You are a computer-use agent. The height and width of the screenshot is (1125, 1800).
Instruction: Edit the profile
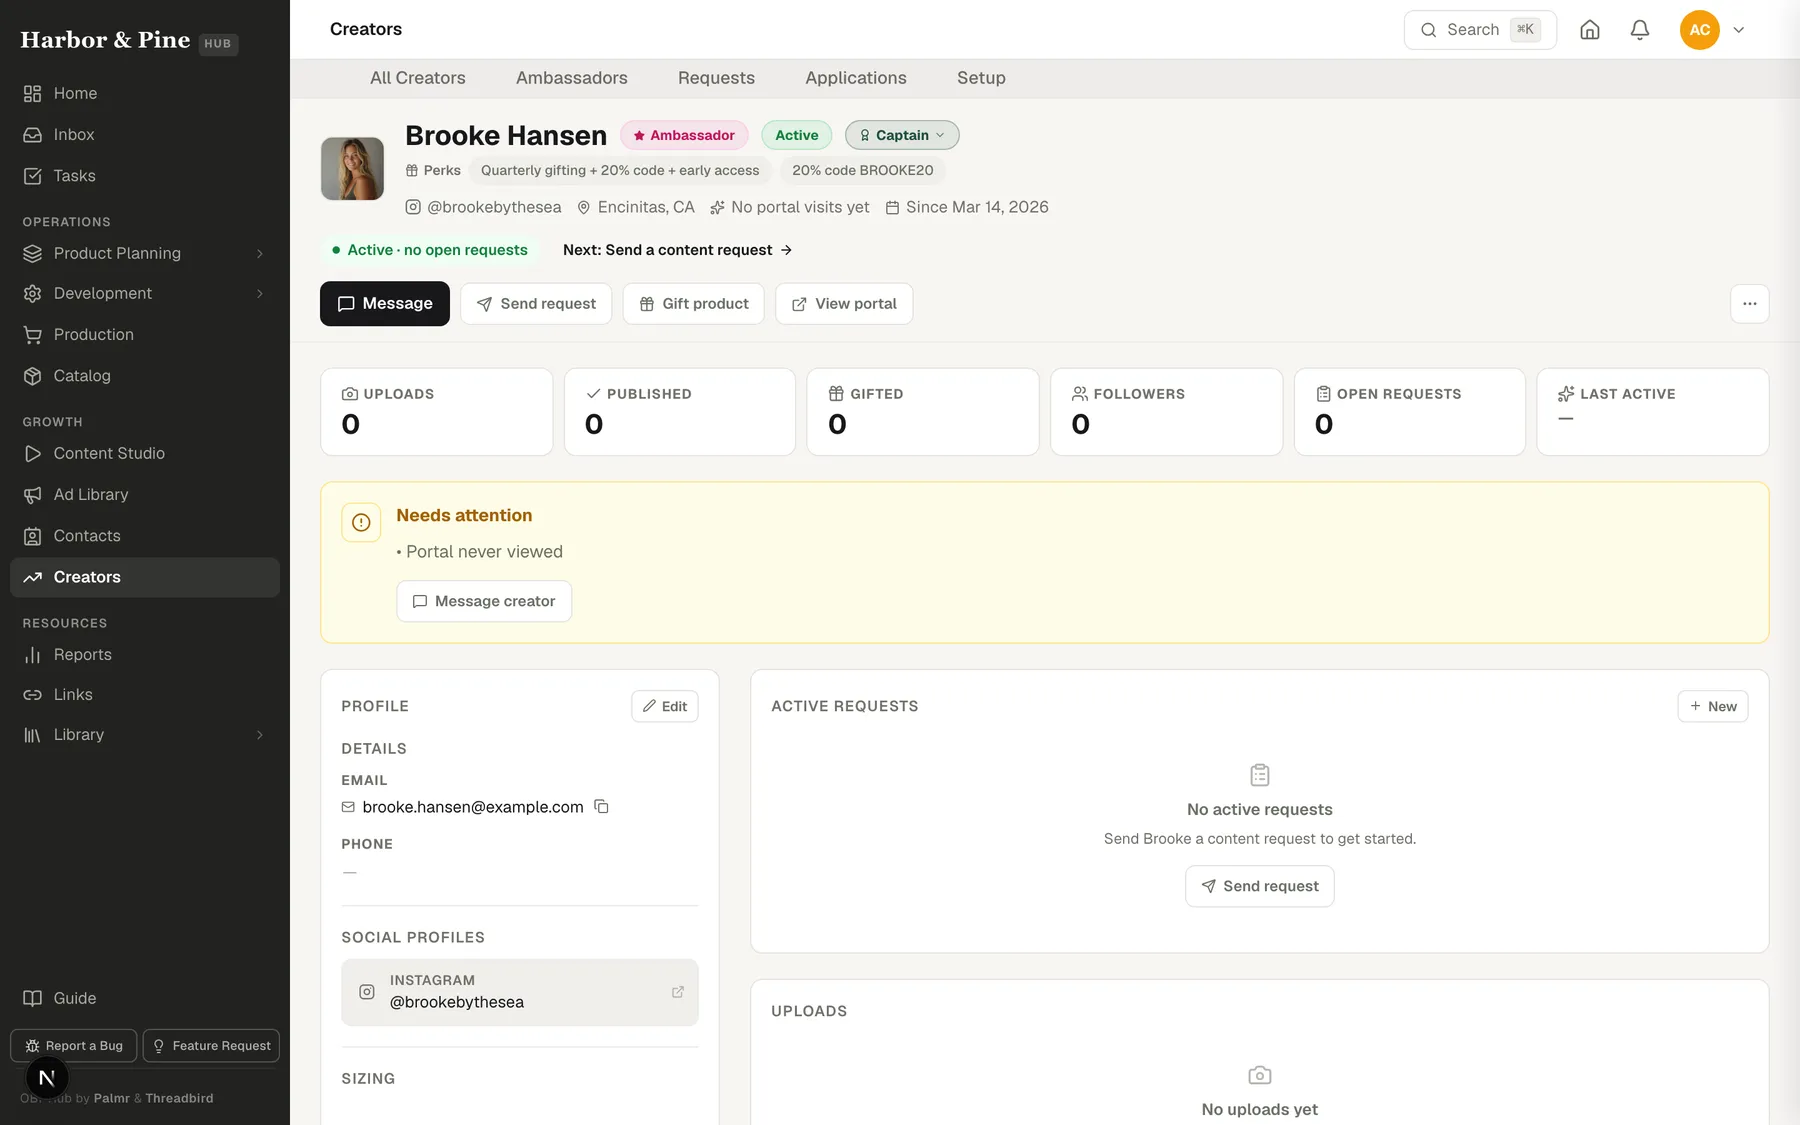pos(665,706)
